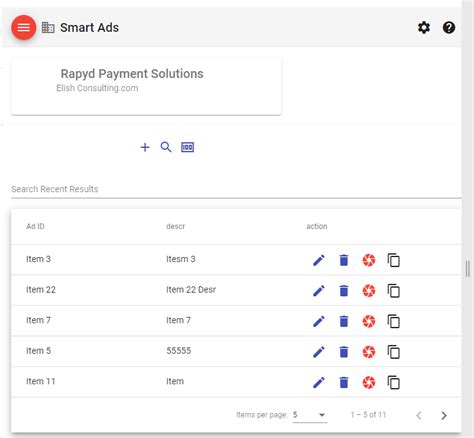This screenshot has width=474, height=438.
Task: Click the Search Recent Results field
Action: click(x=236, y=189)
